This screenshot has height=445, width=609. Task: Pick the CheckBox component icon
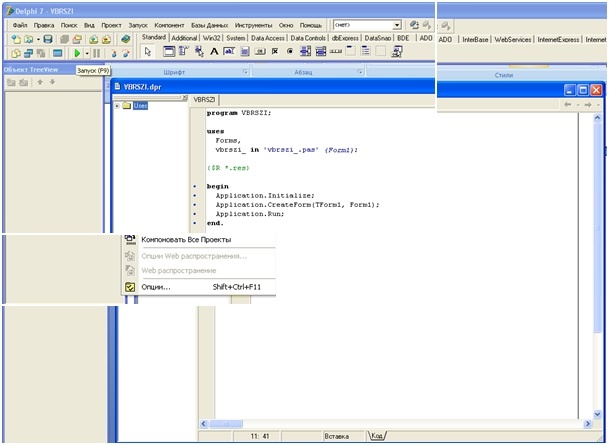[x=275, y=51]
